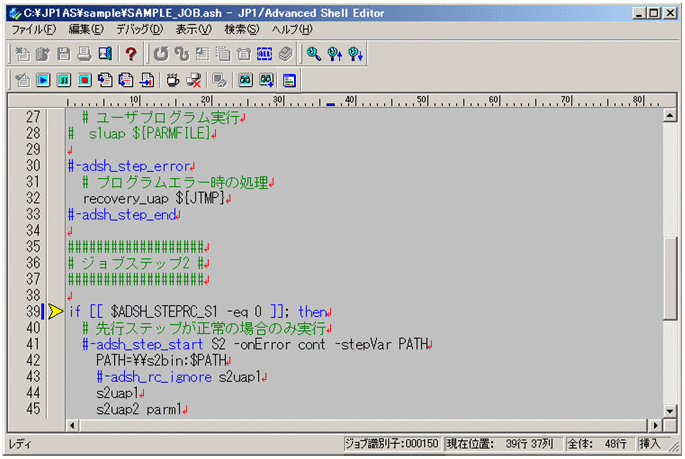Stop debugging with the red stop icon
Viewport: 685px width, 459px height.
tap(85, 80)
